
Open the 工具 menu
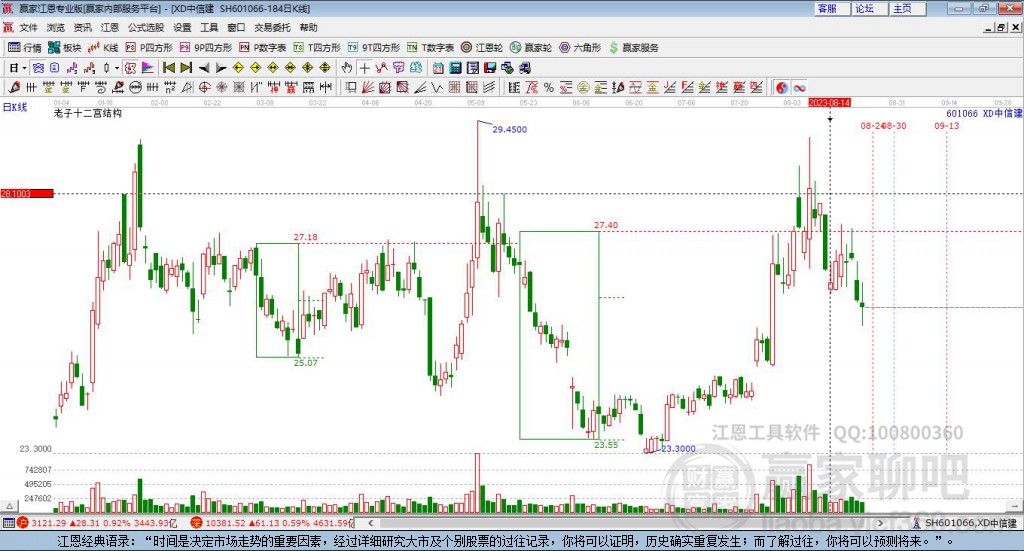tap(209, 27)
